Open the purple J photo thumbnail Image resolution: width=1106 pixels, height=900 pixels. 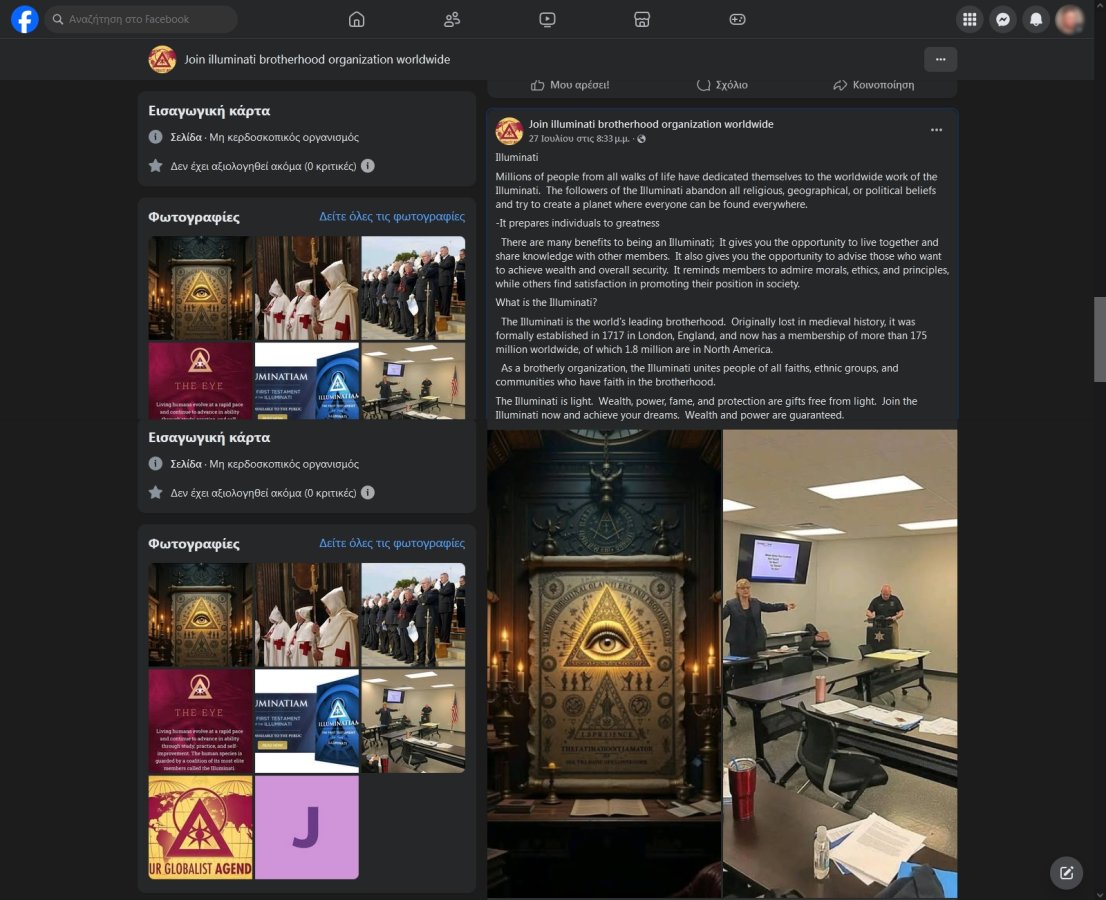pos(307,827)
